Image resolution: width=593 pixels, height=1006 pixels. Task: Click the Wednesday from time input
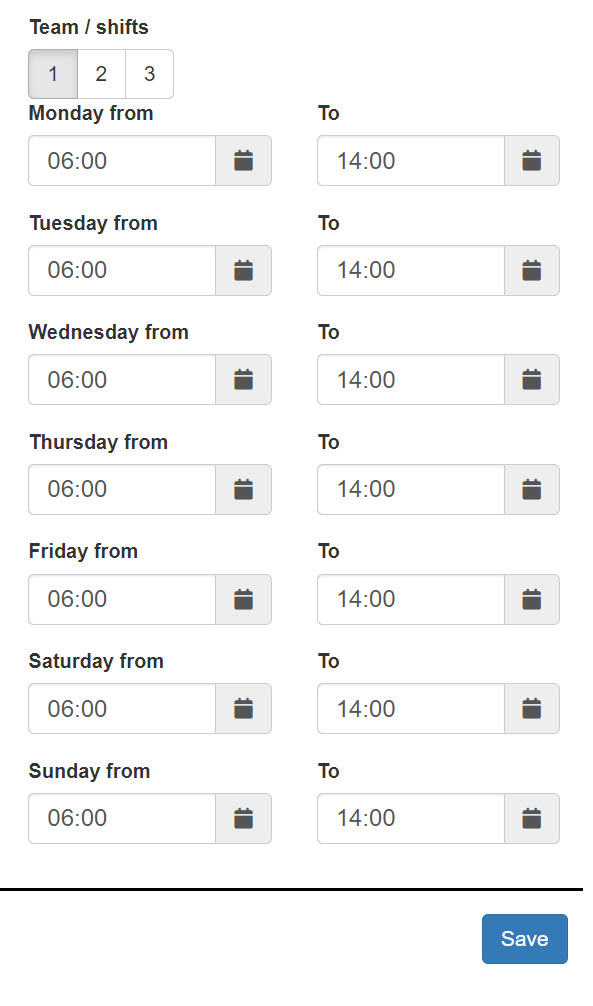(122, 380)
